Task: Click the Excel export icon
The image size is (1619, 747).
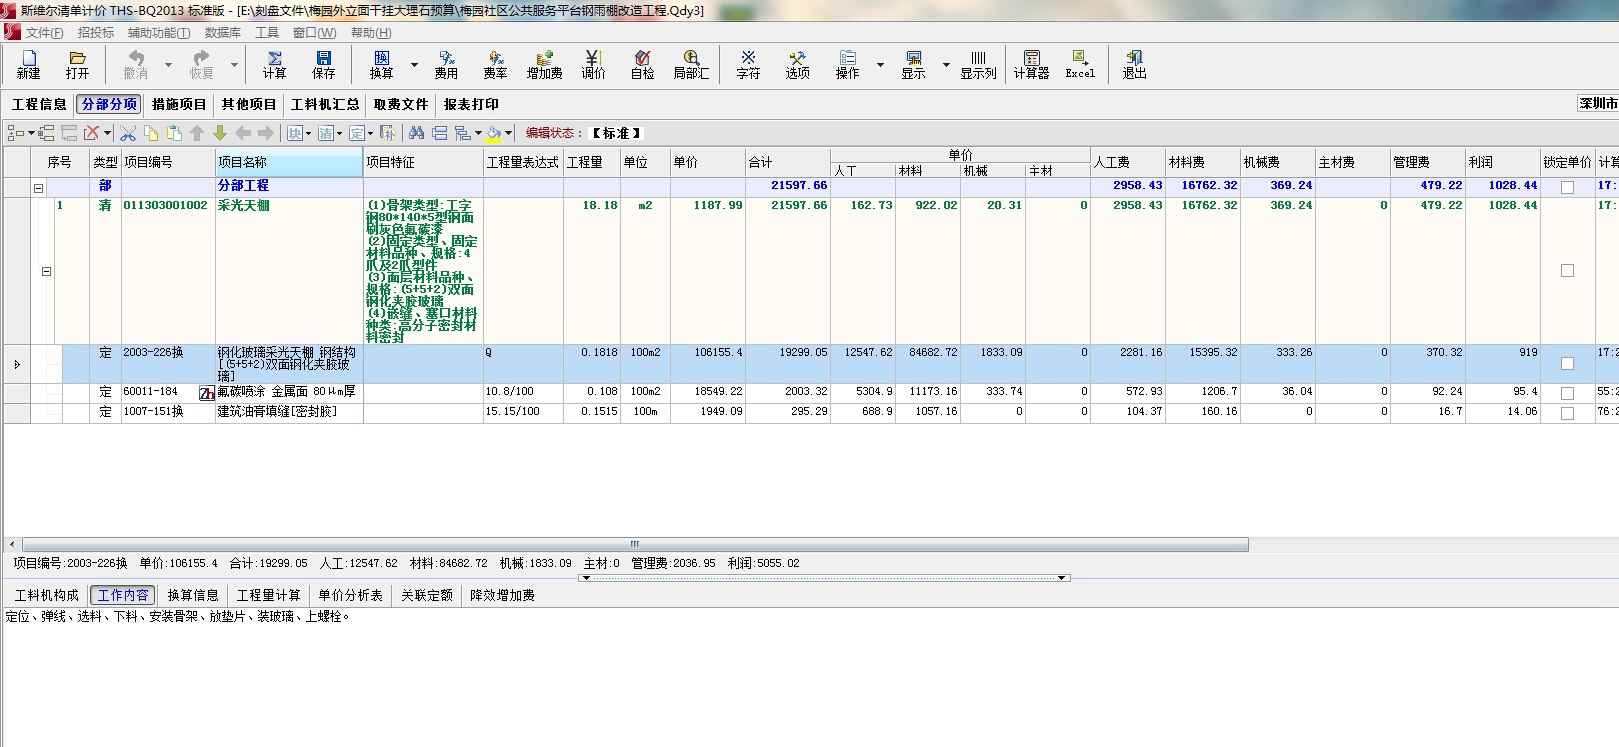Action: pos(1080,65)
